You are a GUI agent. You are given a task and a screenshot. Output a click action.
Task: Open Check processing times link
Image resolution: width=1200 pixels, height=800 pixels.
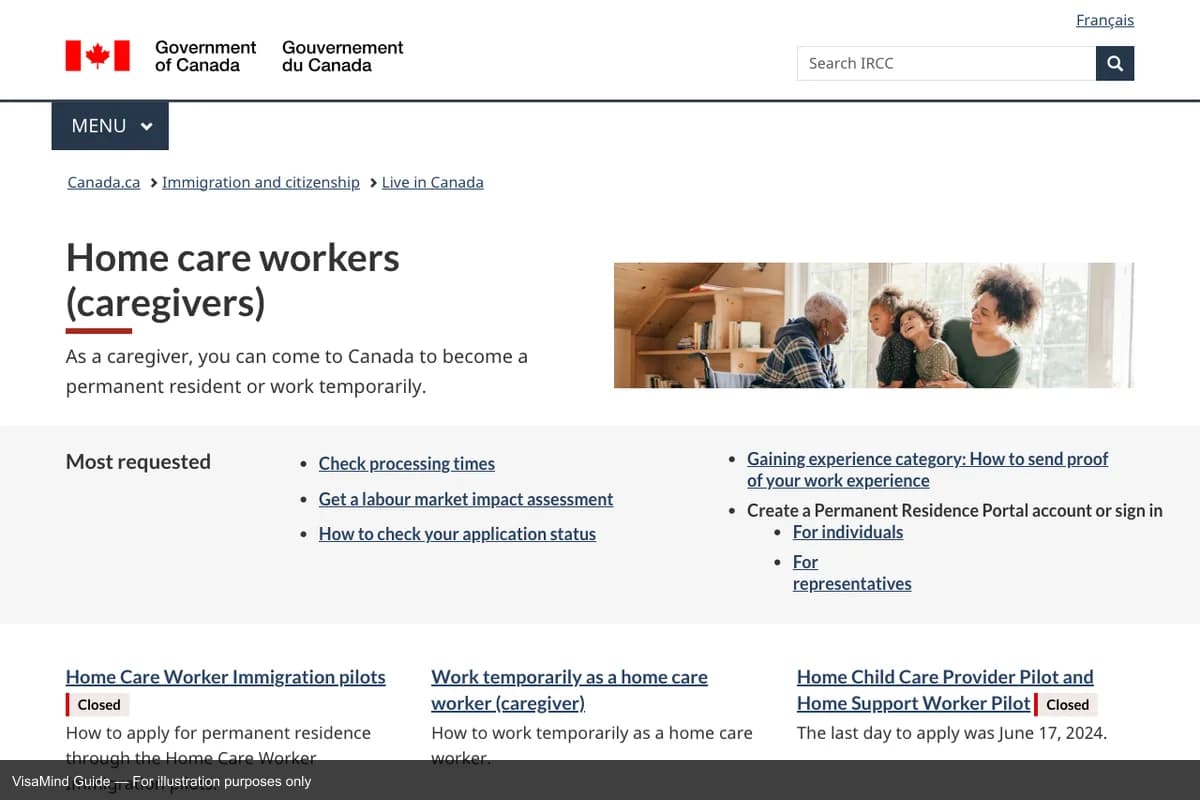pos(406,463)
